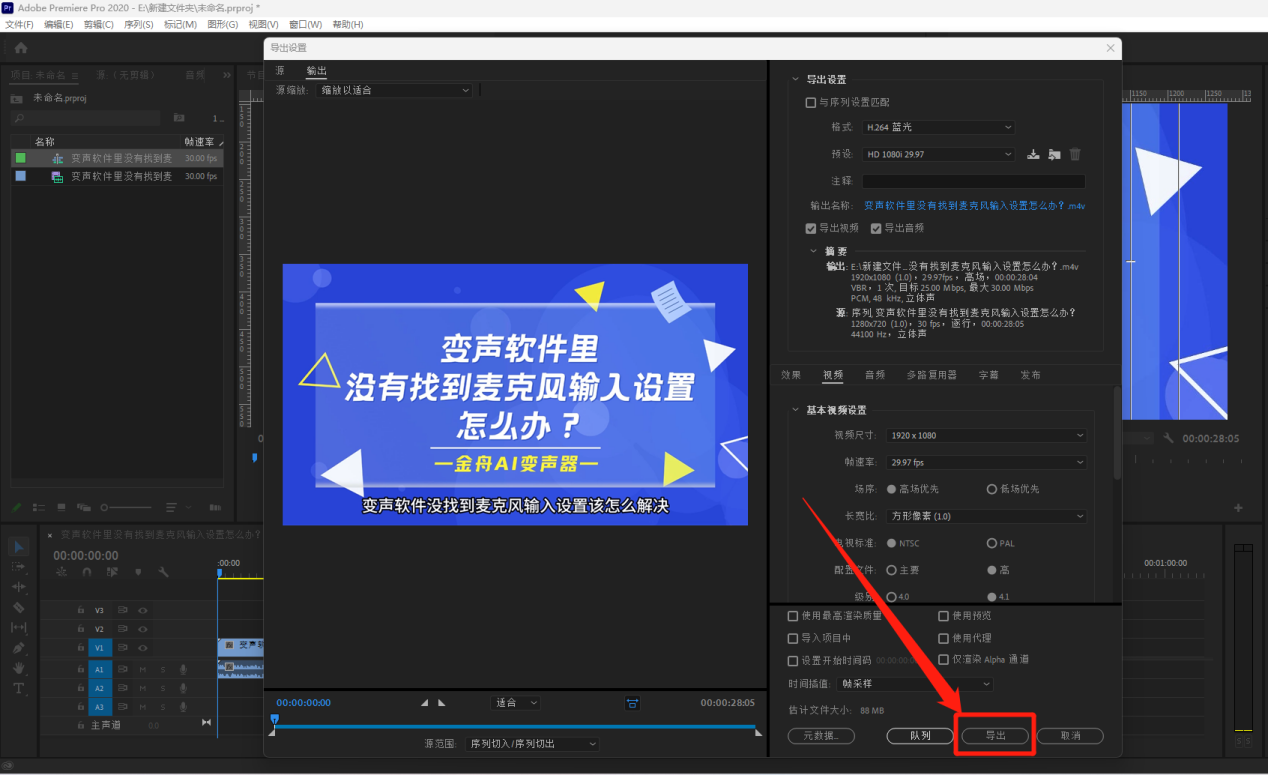This screenshot has height=775, width=1268.
Task: Click the Save Preset icon
Action: pyautogui.click(x=1034, y=154)
